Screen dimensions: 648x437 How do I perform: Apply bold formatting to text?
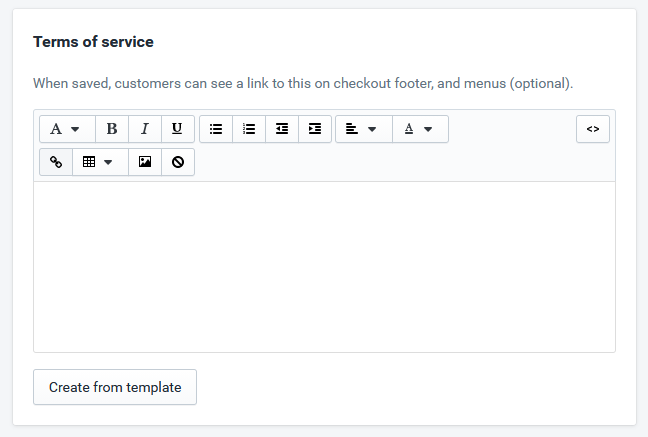tap(112, 129)
